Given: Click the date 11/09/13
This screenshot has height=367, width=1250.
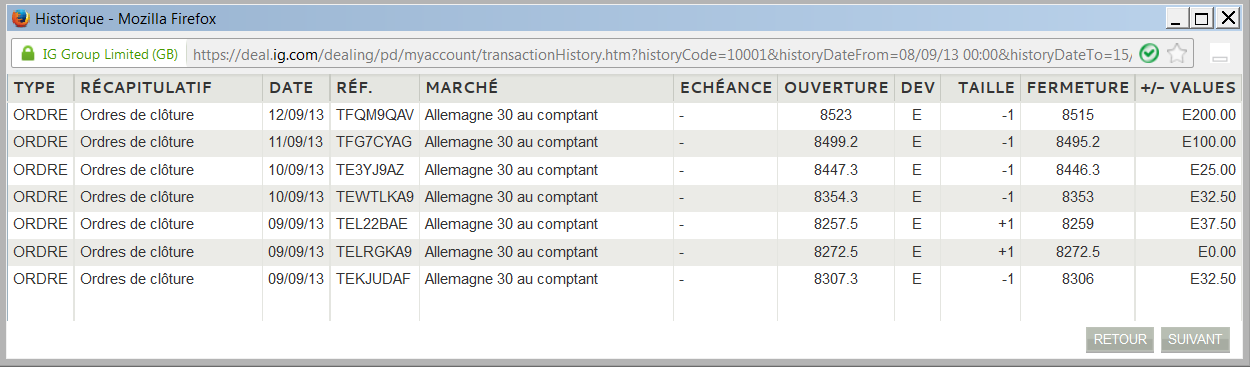Looking at the screenshot, I should click(296, 142).
